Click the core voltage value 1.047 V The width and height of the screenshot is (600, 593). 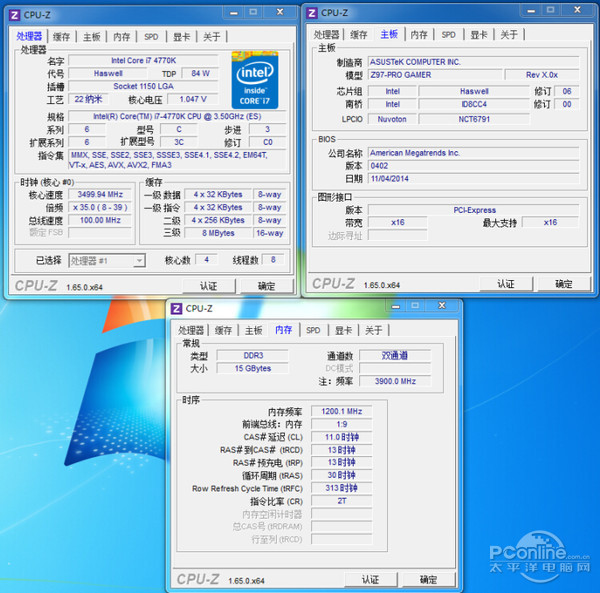193,99
